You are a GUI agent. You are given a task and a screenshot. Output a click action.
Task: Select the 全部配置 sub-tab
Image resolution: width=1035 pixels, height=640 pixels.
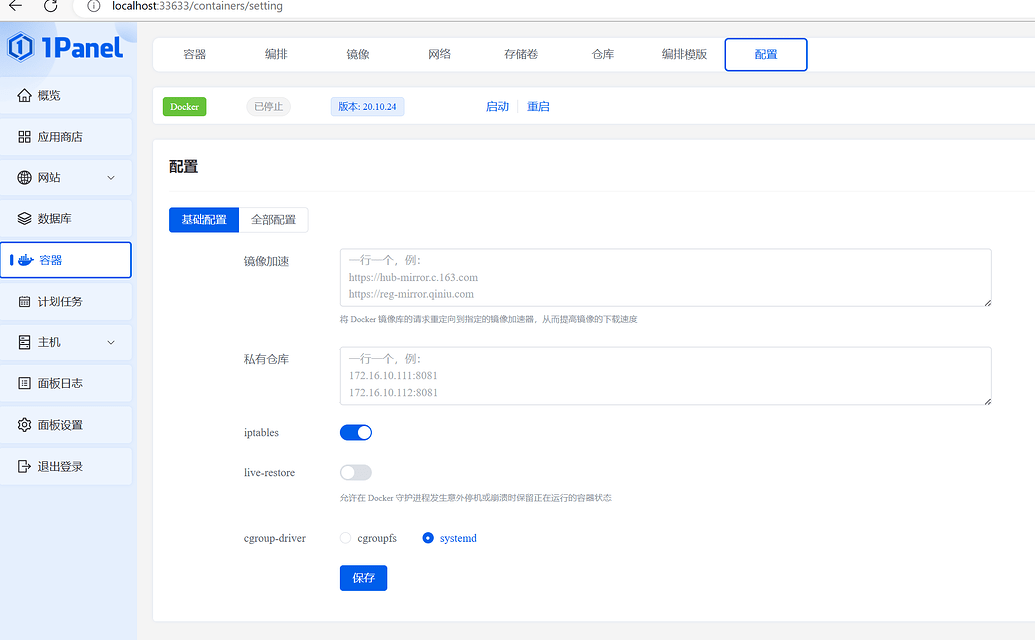coord(273,220)
